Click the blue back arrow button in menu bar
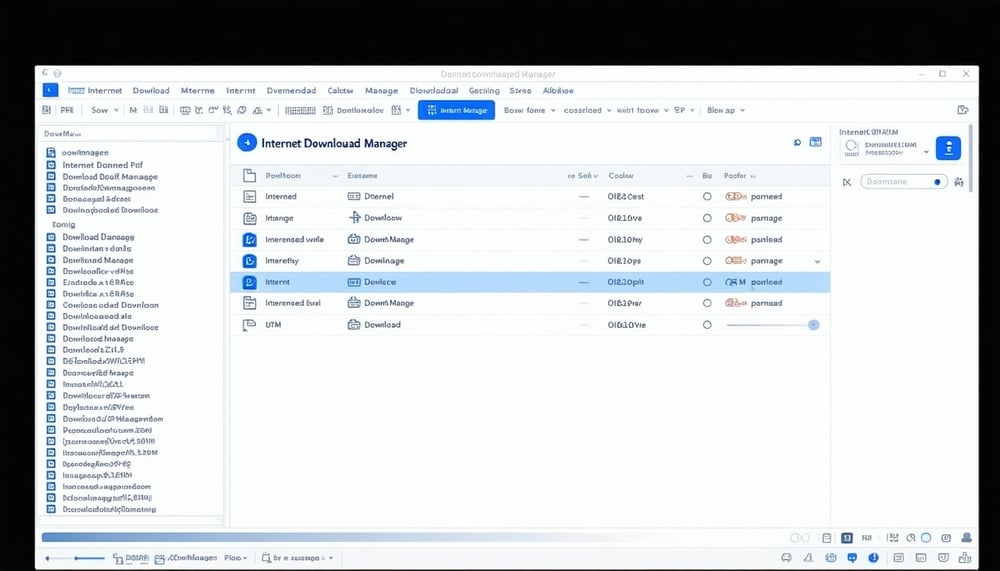 click(50, 90)
